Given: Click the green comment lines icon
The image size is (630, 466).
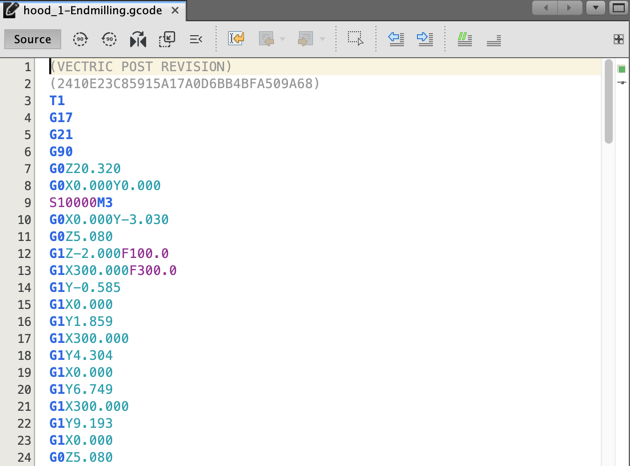Looking at the screenshot, I should (465, 39).
